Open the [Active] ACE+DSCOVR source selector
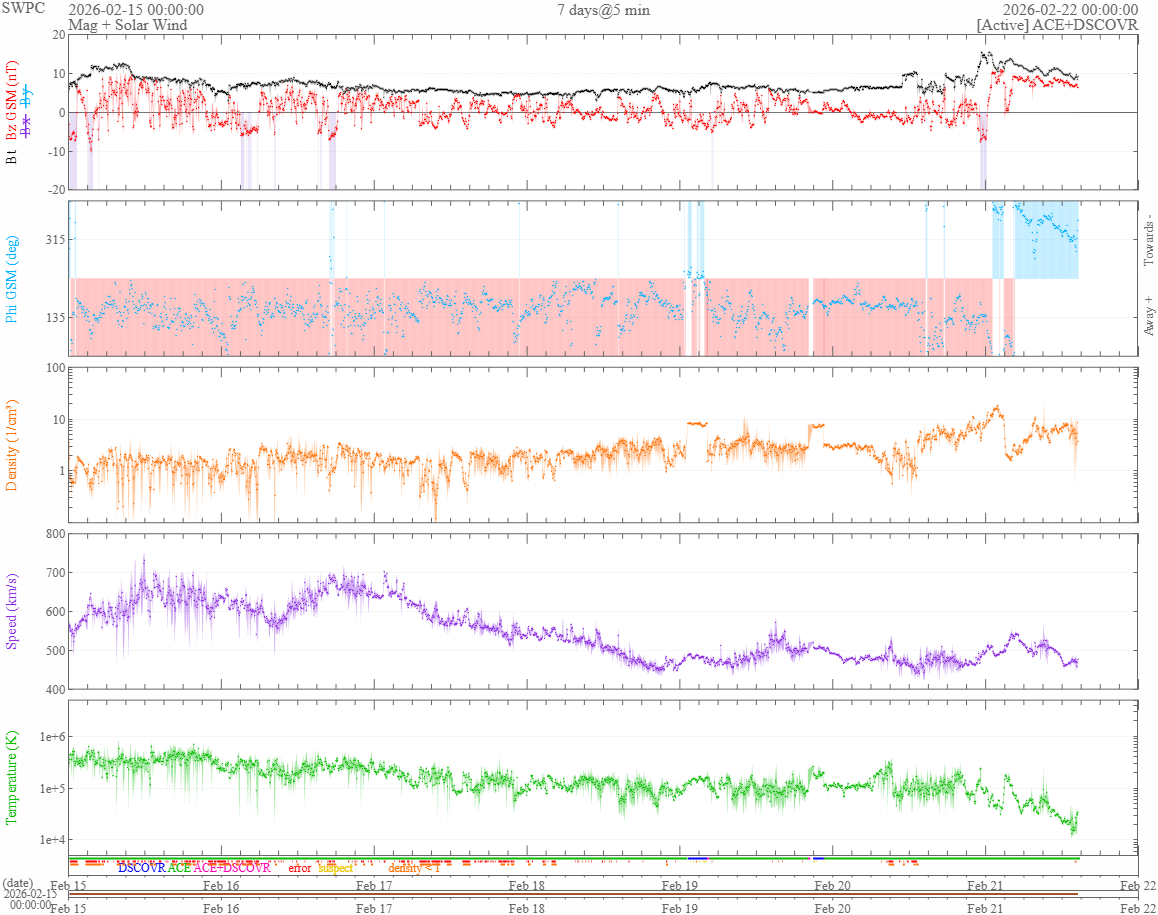Image resolution: width=1158 pixels, height=915 pixels. (x=1057, y=24)
